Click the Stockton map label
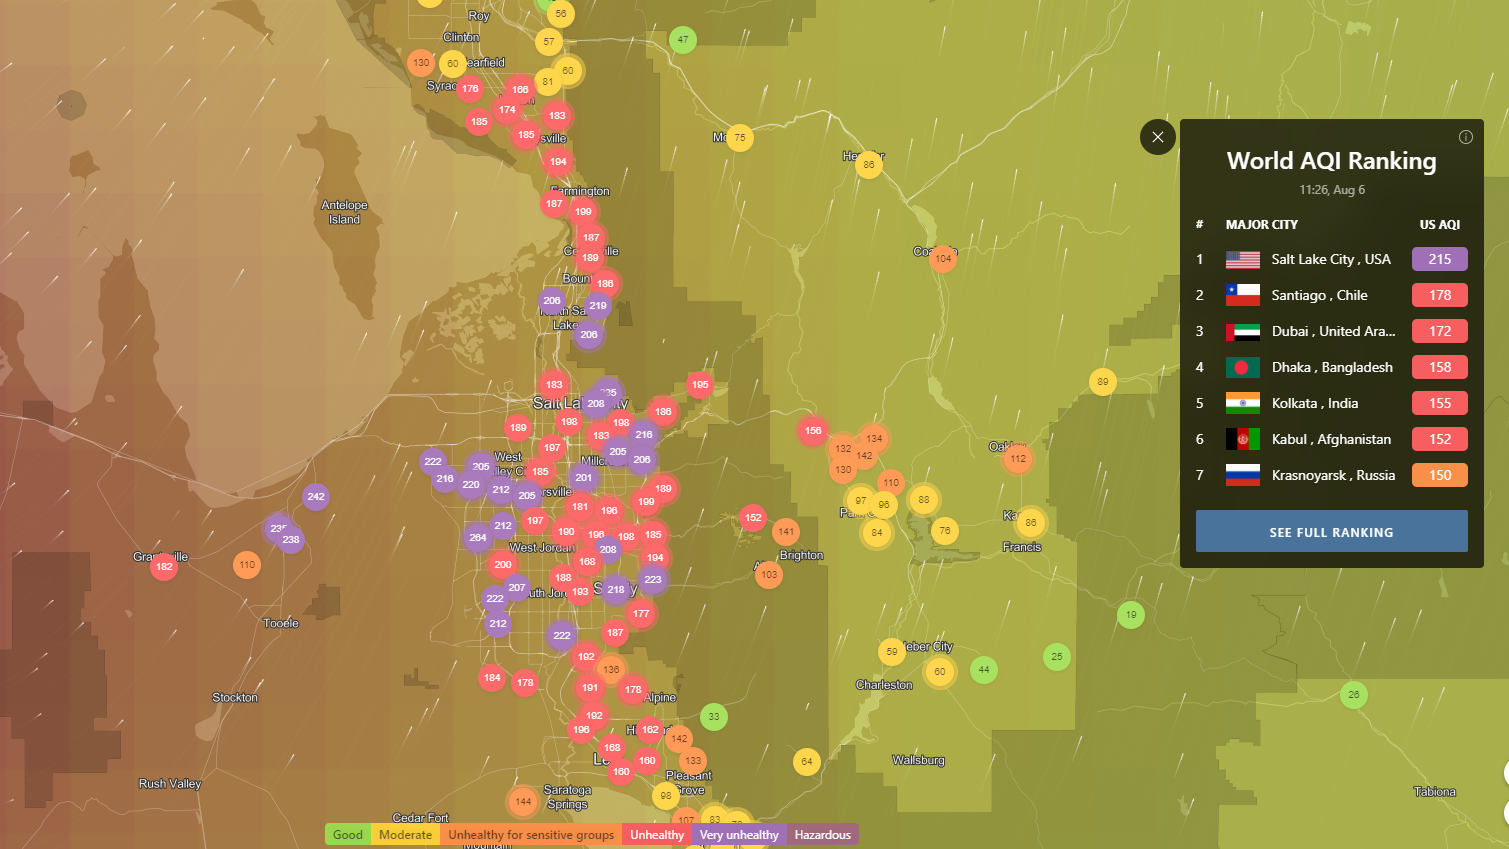Image resolution: width=1509 pixels, height=849 pixels. point(235,698)
